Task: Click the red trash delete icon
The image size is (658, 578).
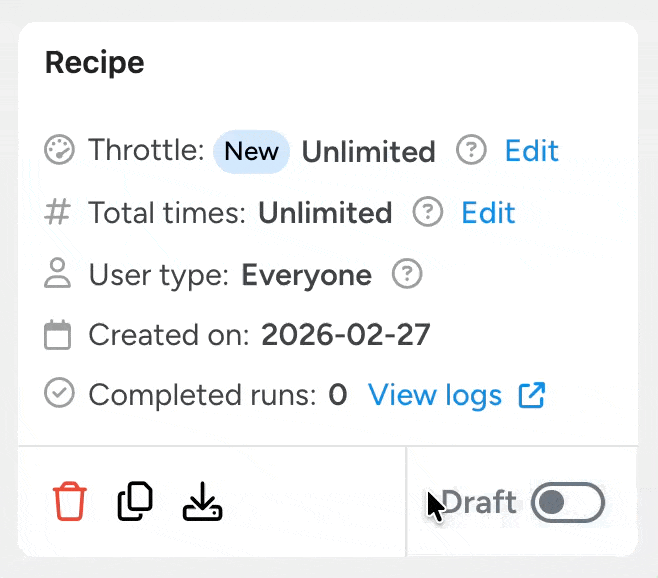Action: tap(70, 502)
